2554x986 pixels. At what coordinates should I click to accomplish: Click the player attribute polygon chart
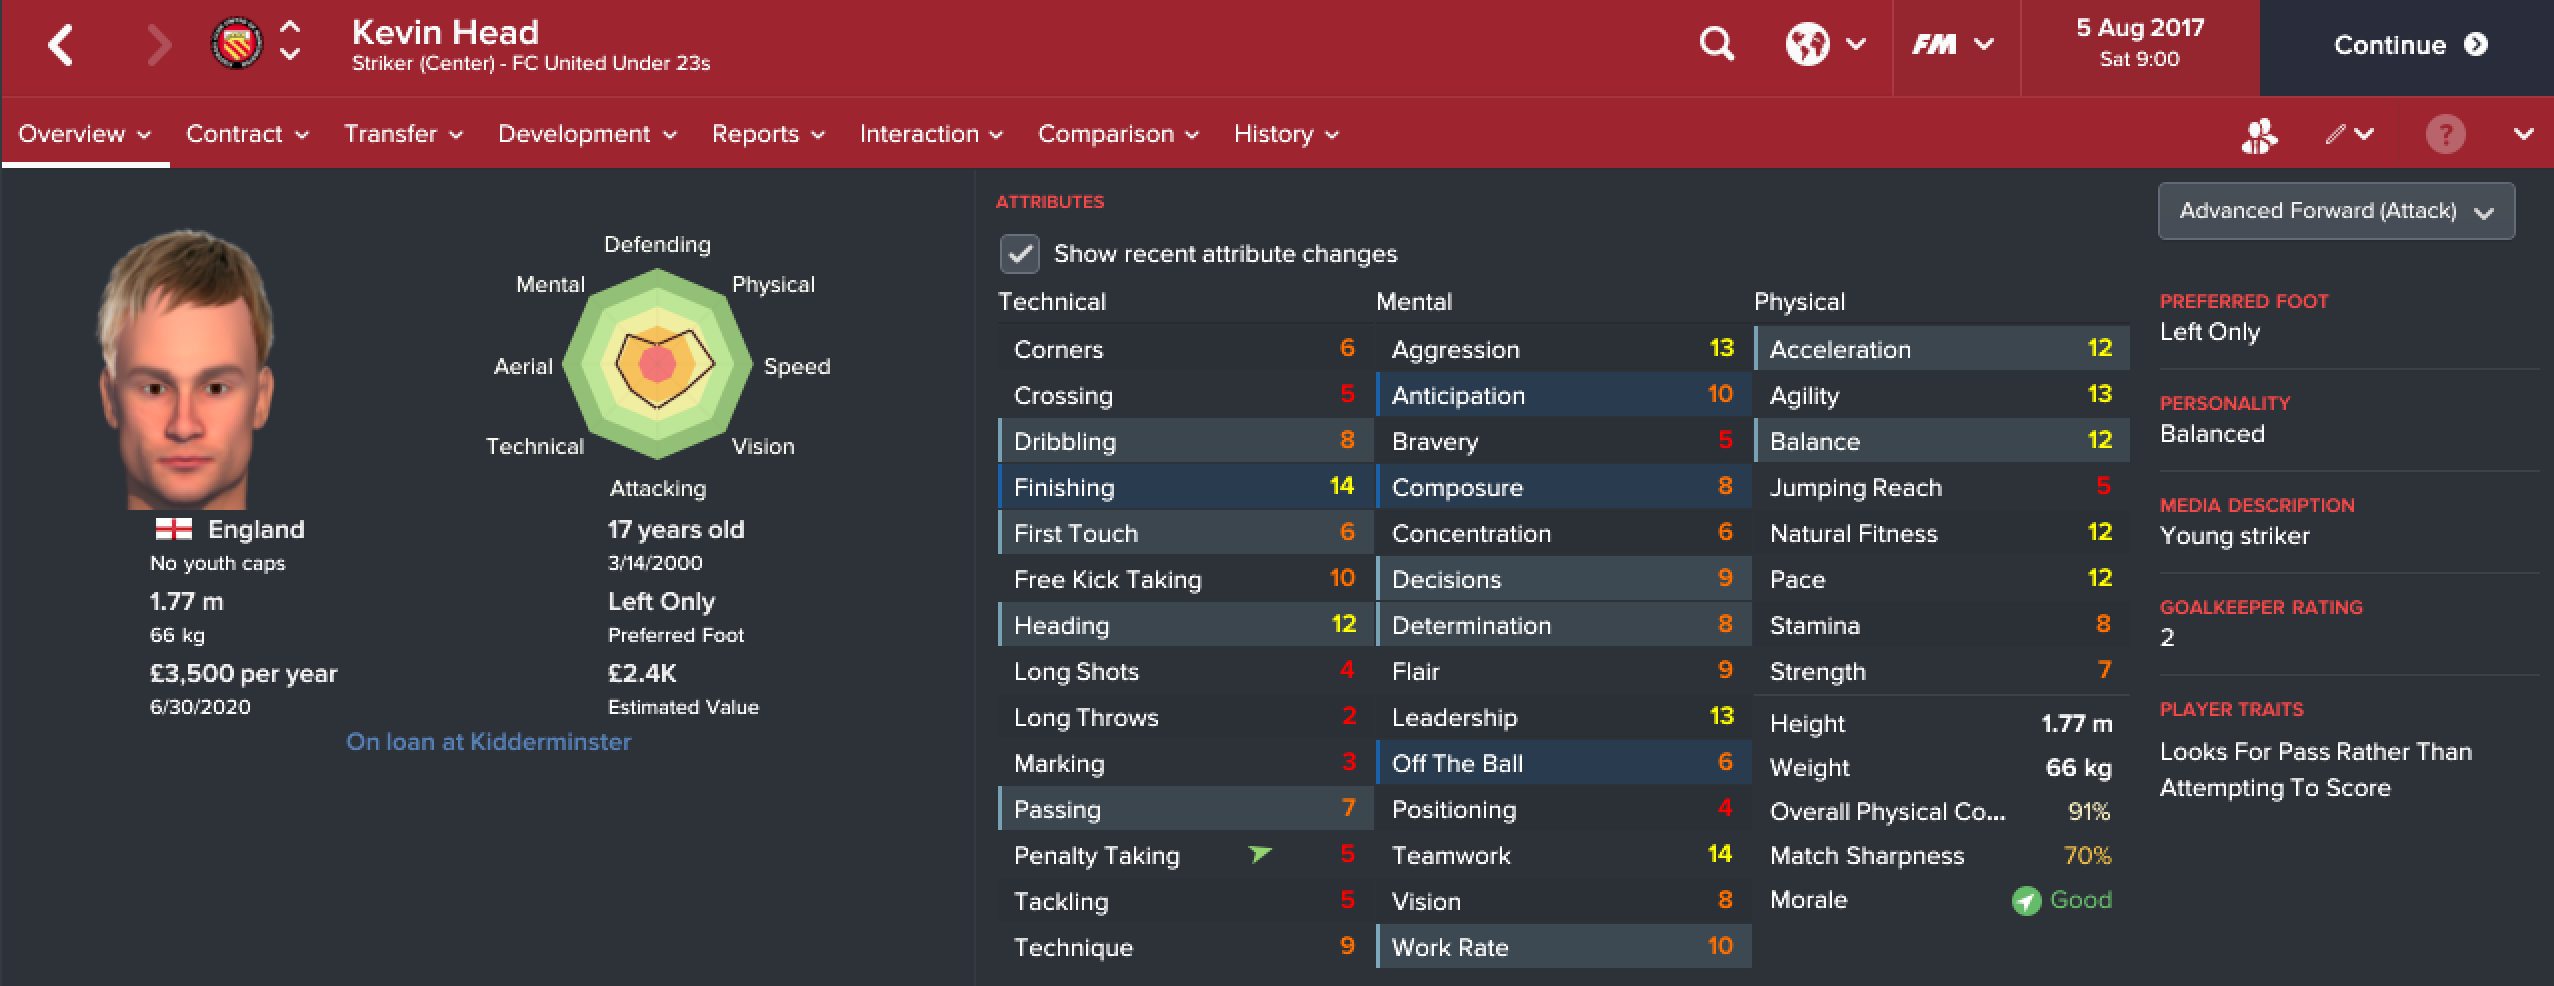click(x=657, y=365)
